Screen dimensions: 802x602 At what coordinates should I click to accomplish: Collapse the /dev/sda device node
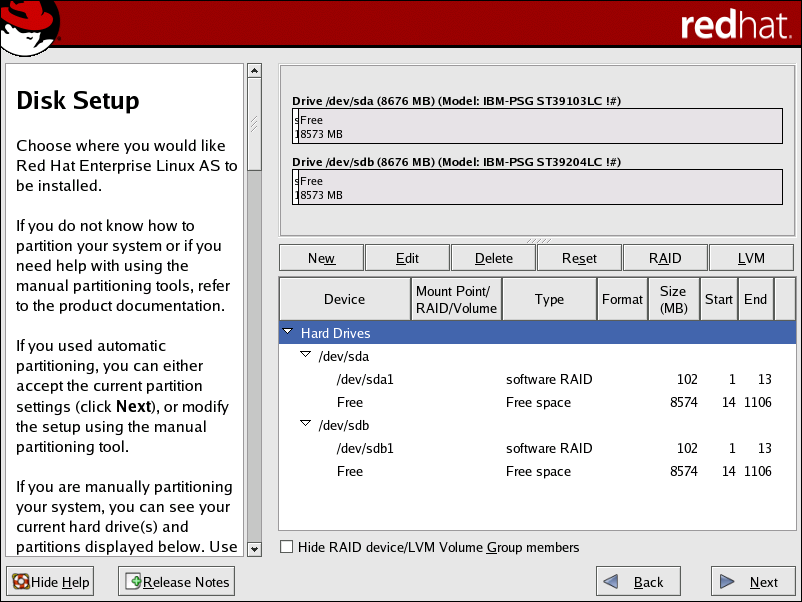point(305,355)
